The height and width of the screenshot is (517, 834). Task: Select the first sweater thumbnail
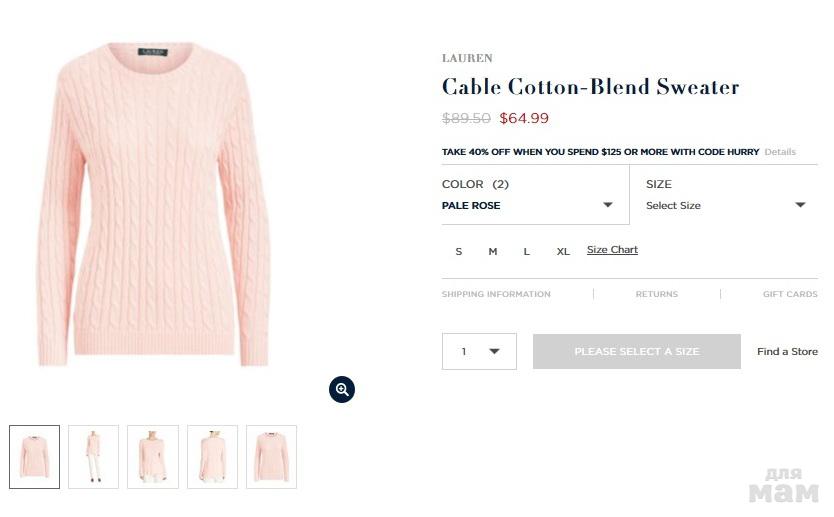click(x=35, y=457)
